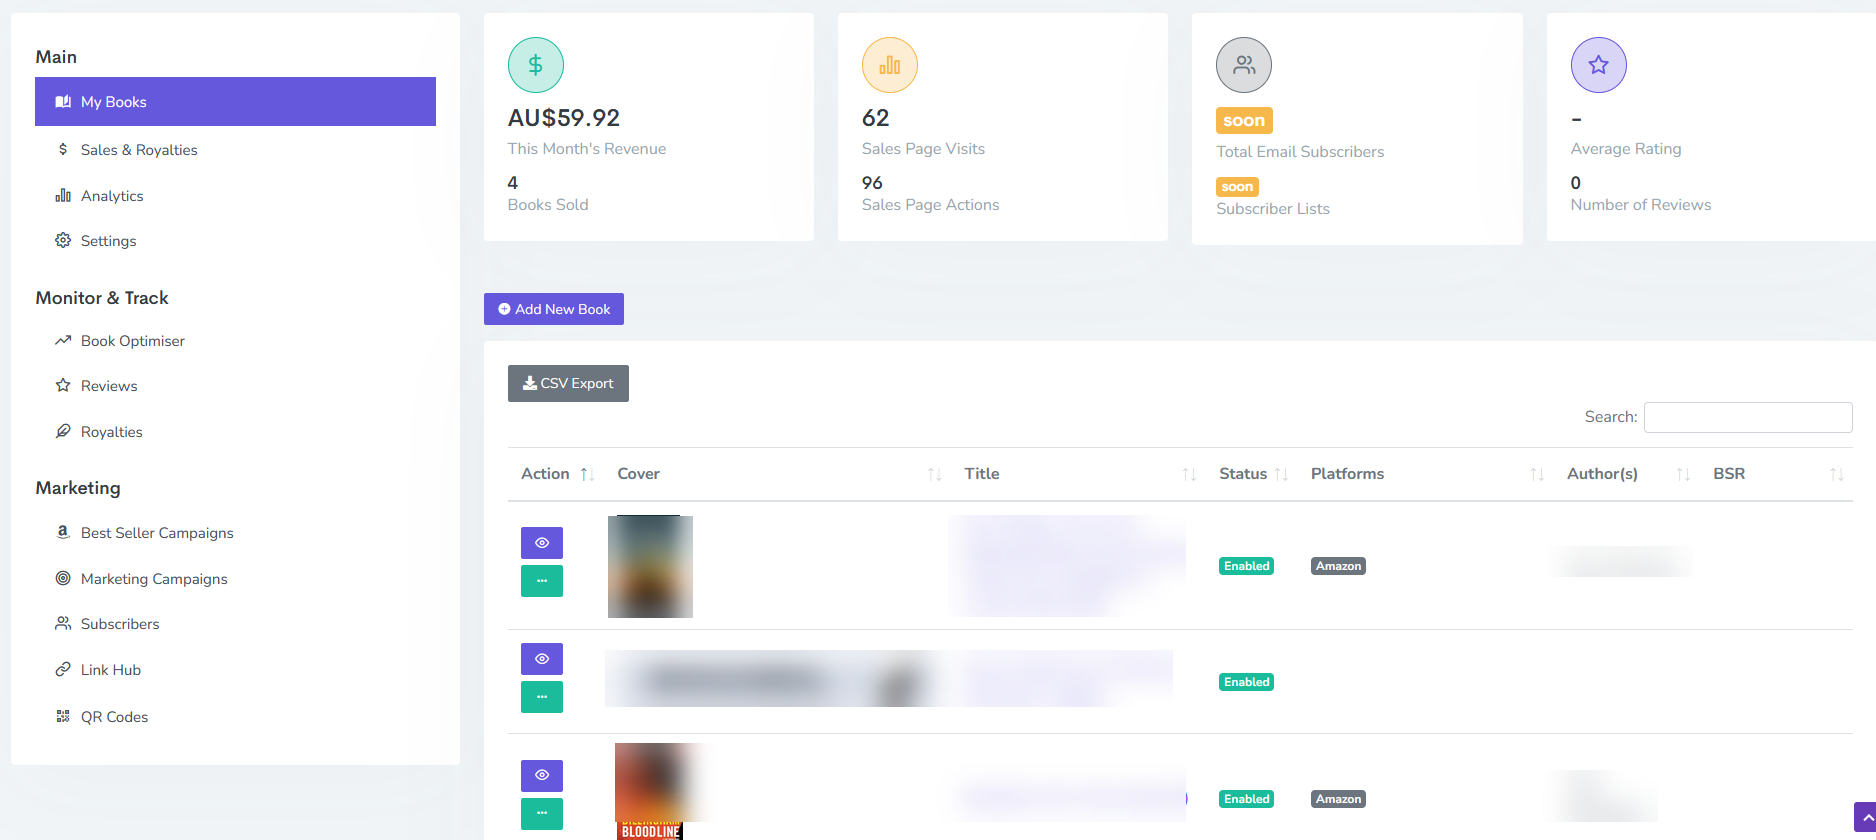
Task: Click 'soon' badge above Total Email Subscribers
Action: [x=1244, y=121]
